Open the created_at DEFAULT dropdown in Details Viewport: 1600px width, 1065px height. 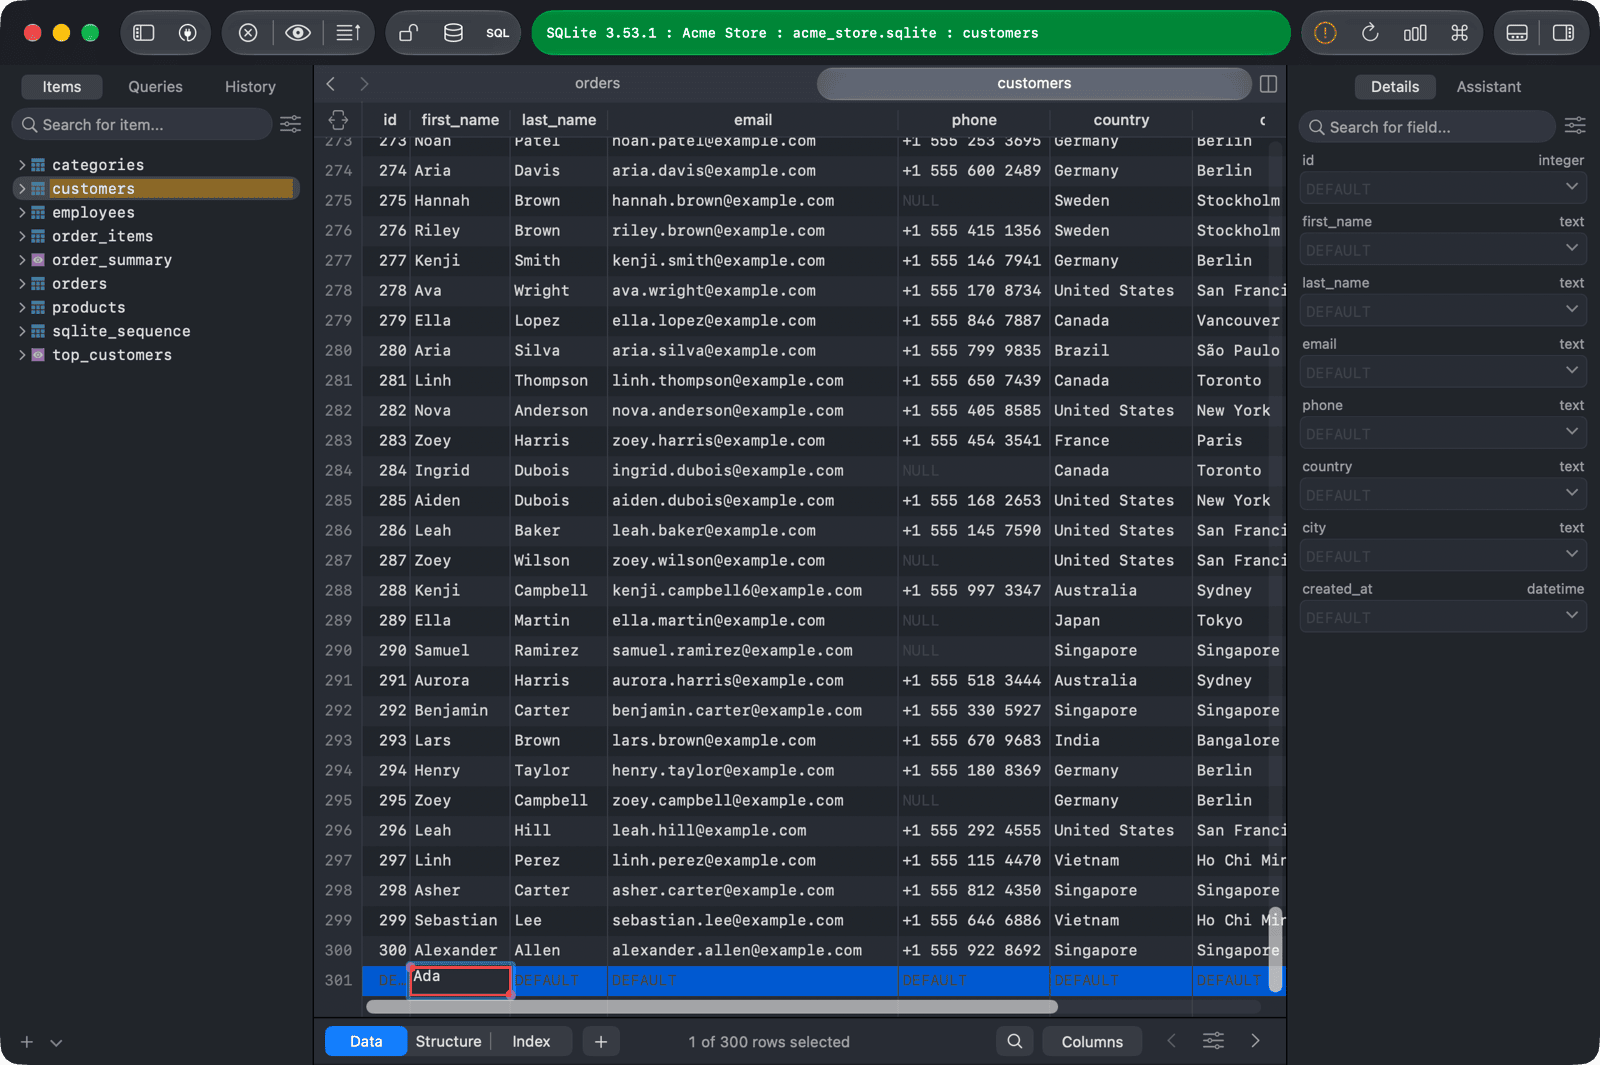1443,617
